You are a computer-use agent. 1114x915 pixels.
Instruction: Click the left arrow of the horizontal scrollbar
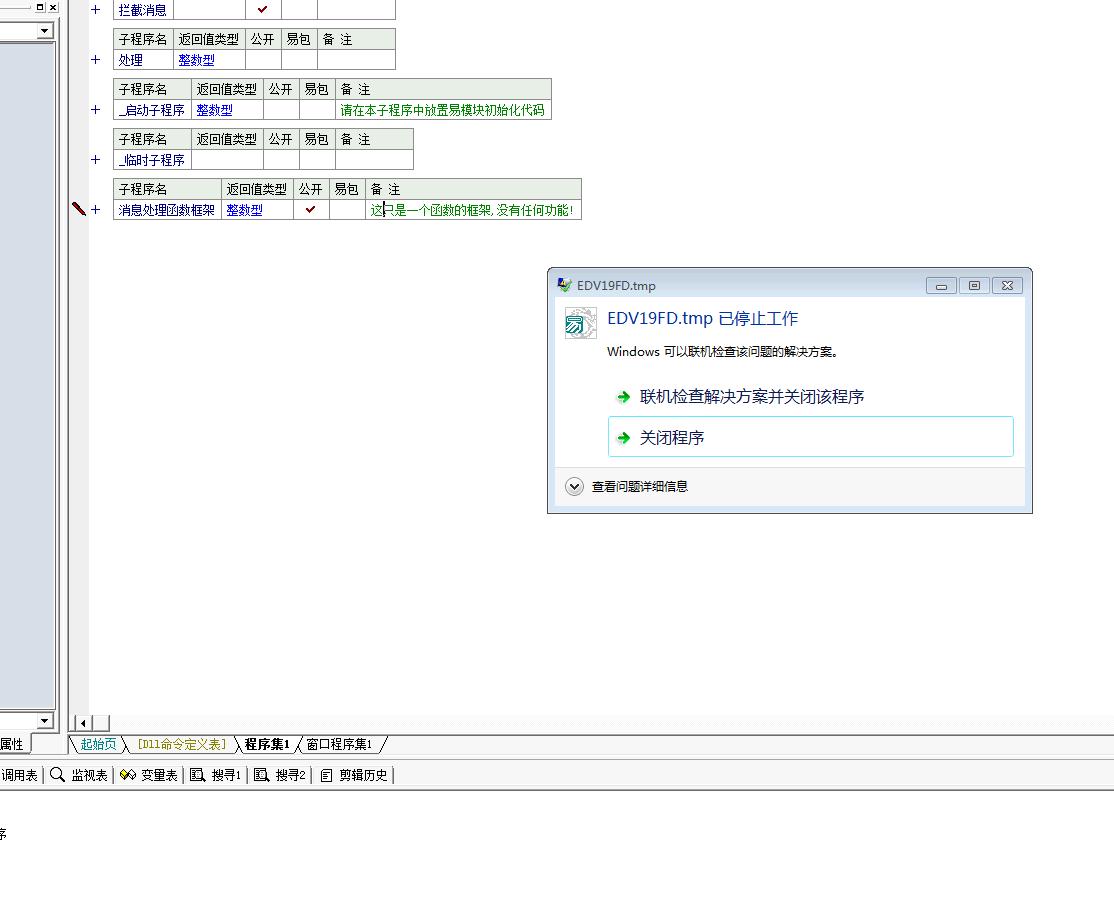coord(83,723)
